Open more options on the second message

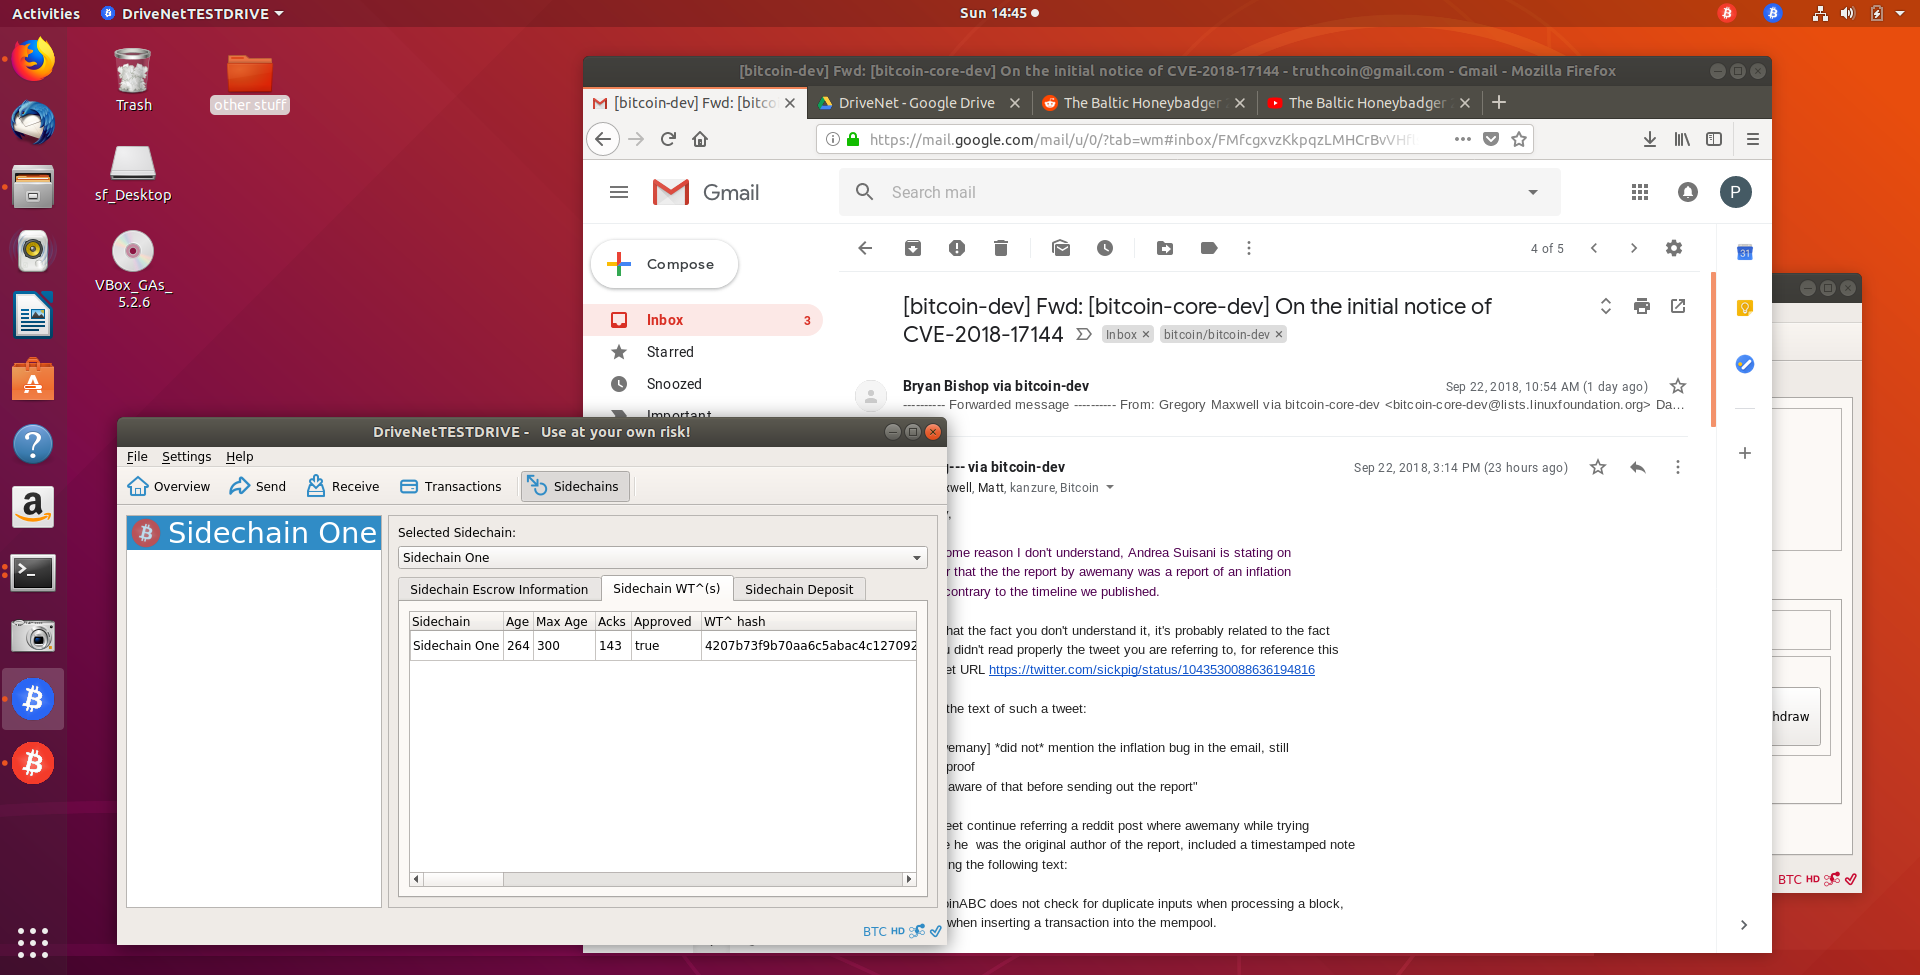coord(1678,467)
